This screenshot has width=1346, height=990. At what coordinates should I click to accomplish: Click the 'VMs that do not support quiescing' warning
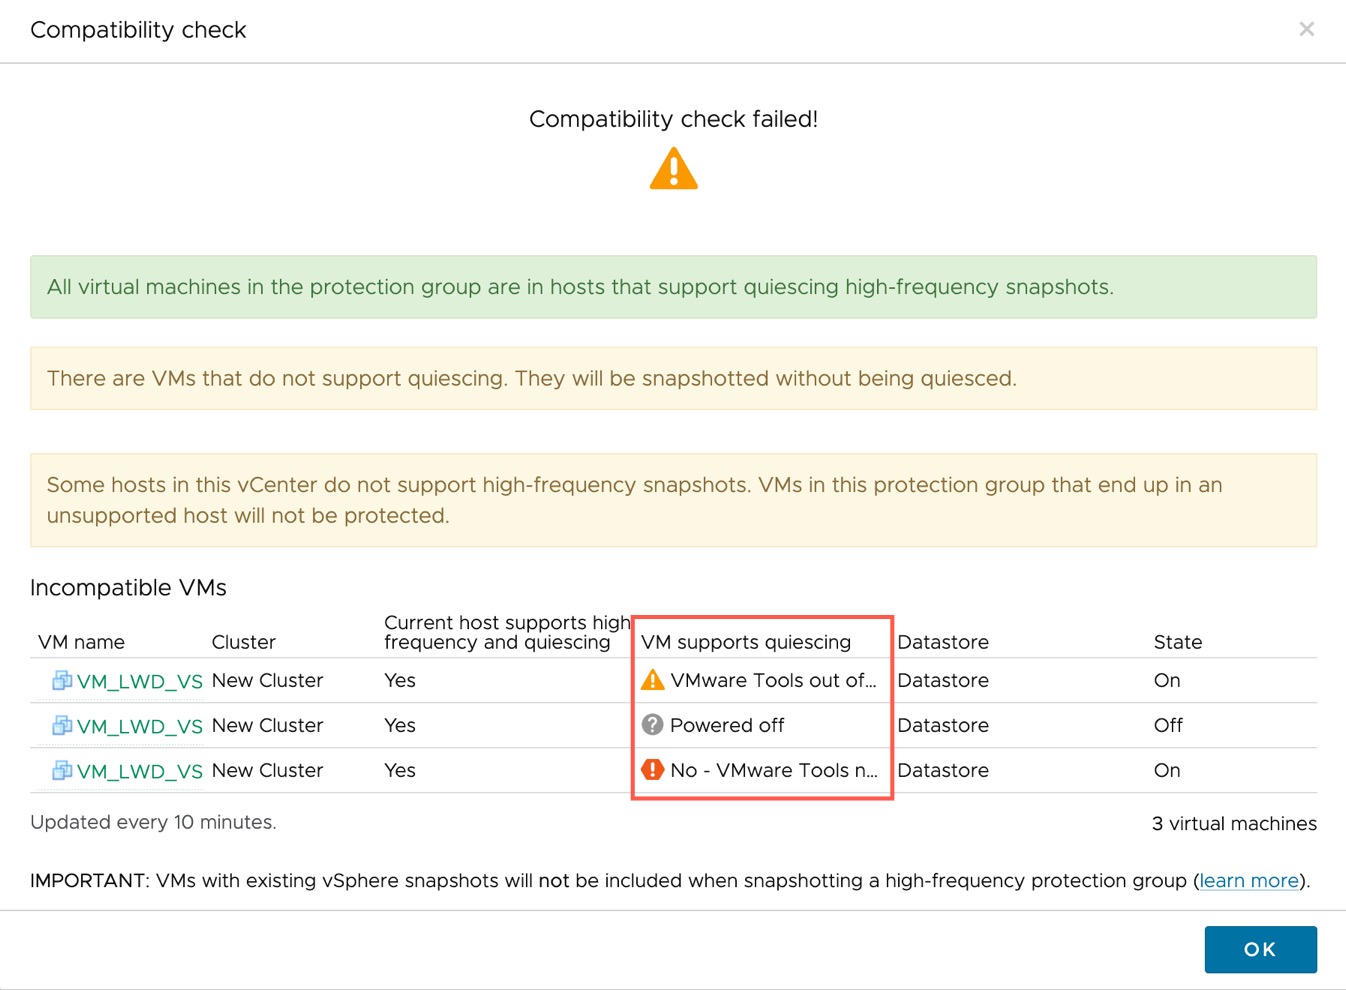click(673, 378)
